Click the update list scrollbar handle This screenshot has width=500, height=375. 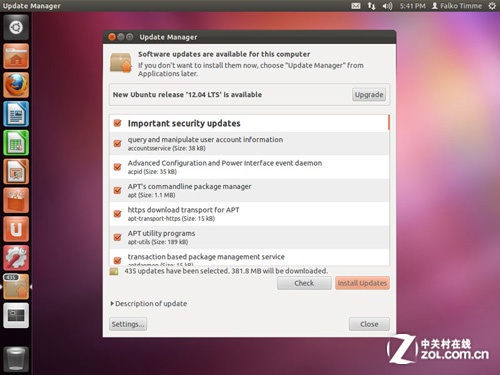coord(389,123)
